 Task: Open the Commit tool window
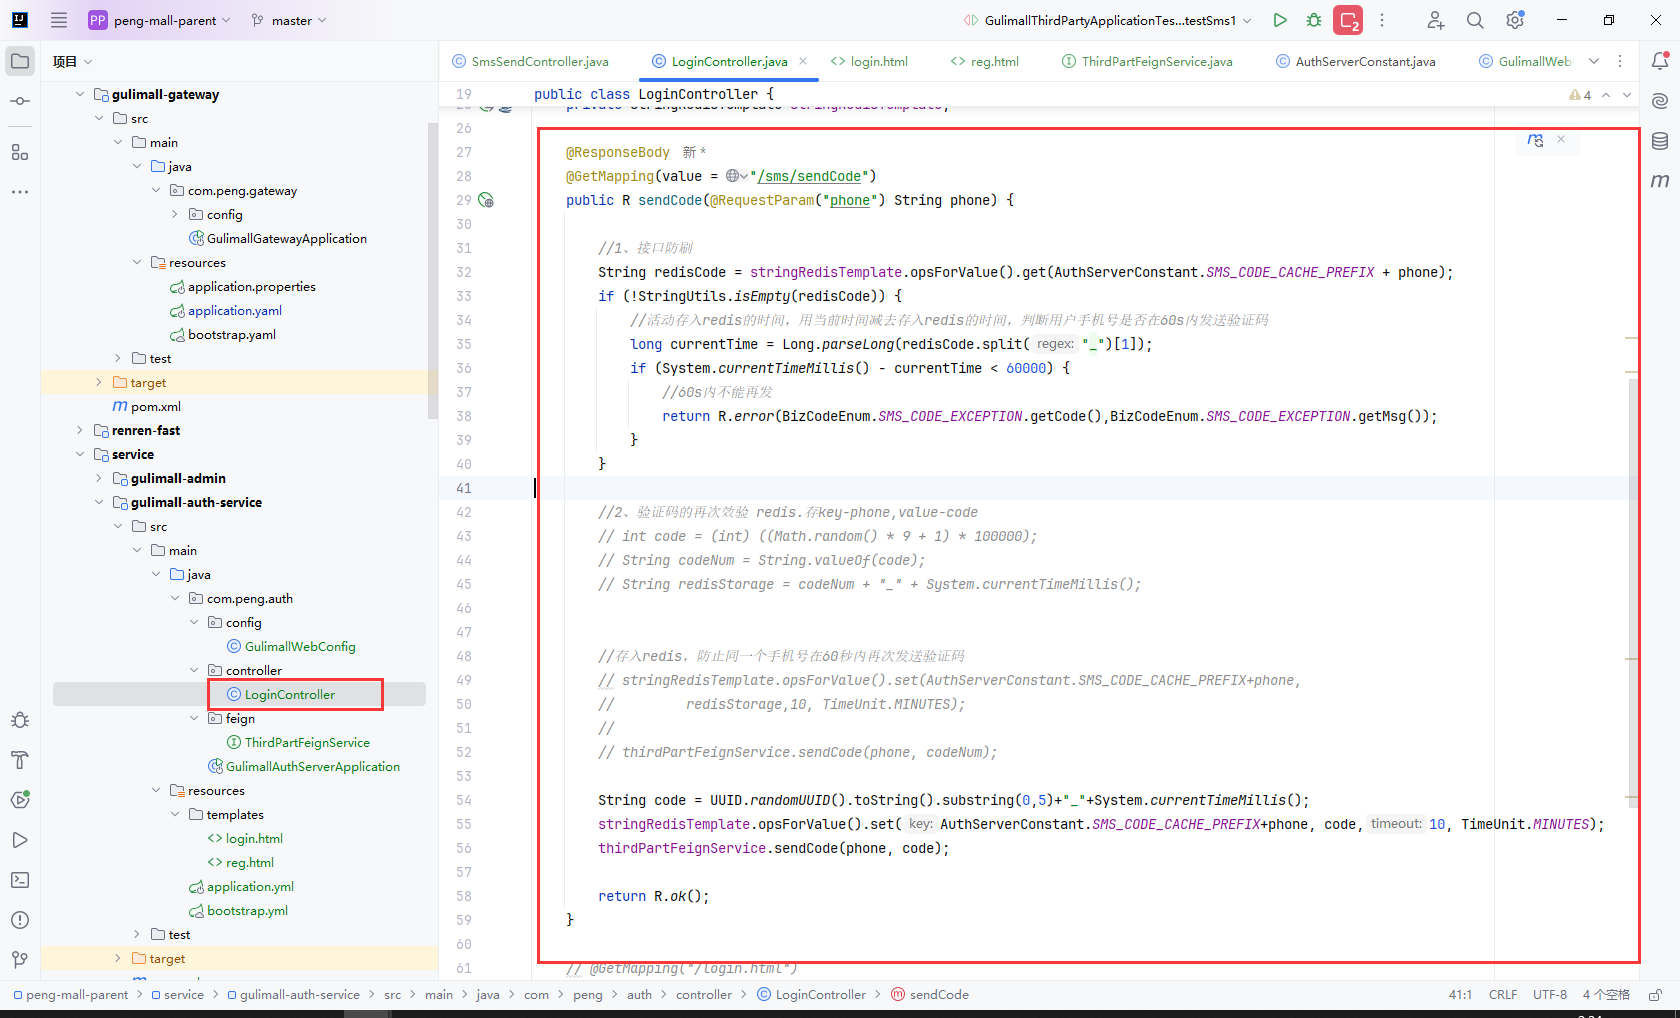tap(20, 101)
